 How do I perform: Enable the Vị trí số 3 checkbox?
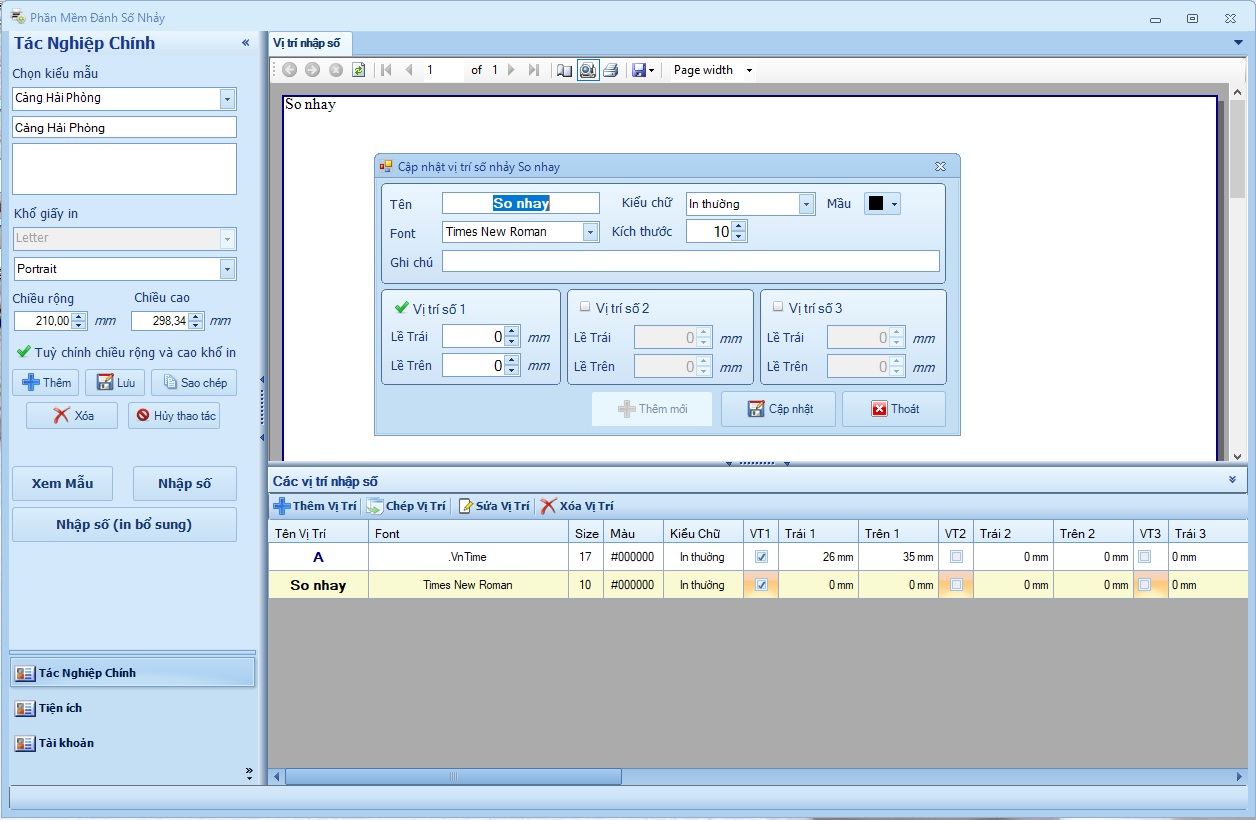pos(778,308)
